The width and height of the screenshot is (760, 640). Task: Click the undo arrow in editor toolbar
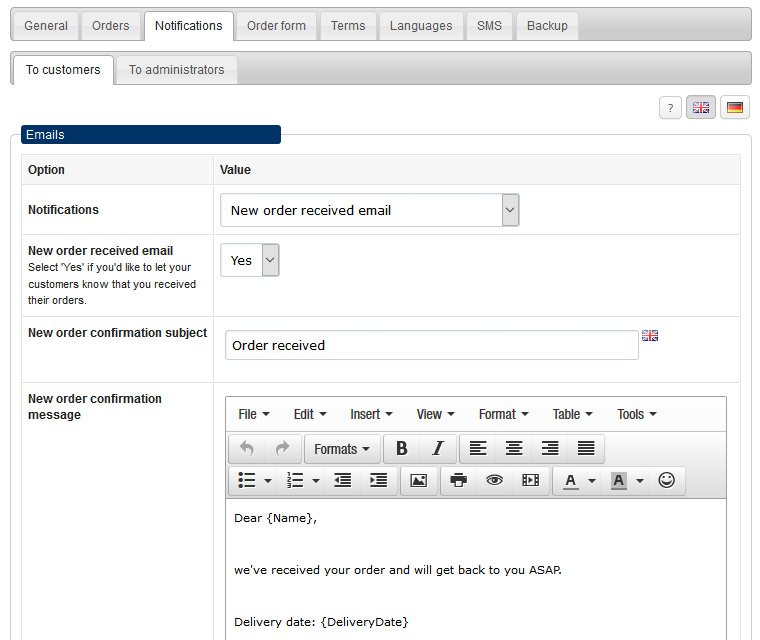tap(247, 448)
